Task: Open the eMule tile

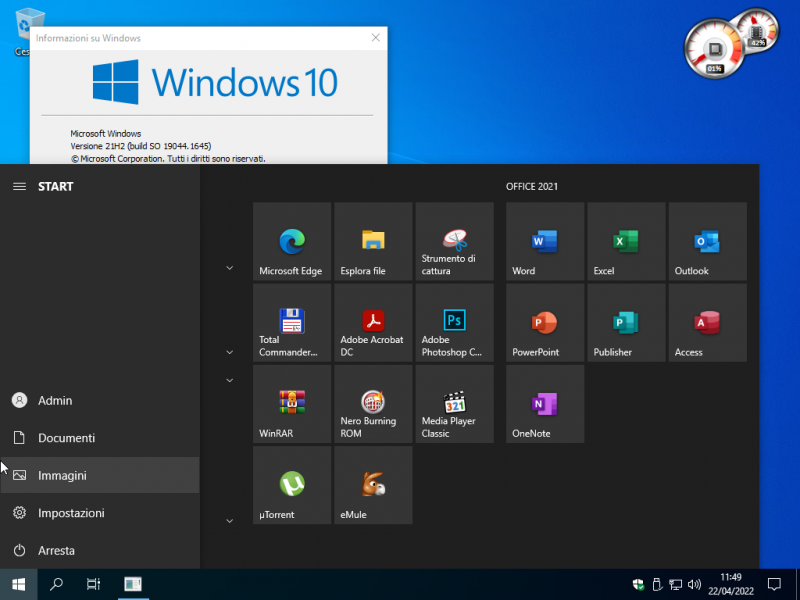Action: point(372,485)
